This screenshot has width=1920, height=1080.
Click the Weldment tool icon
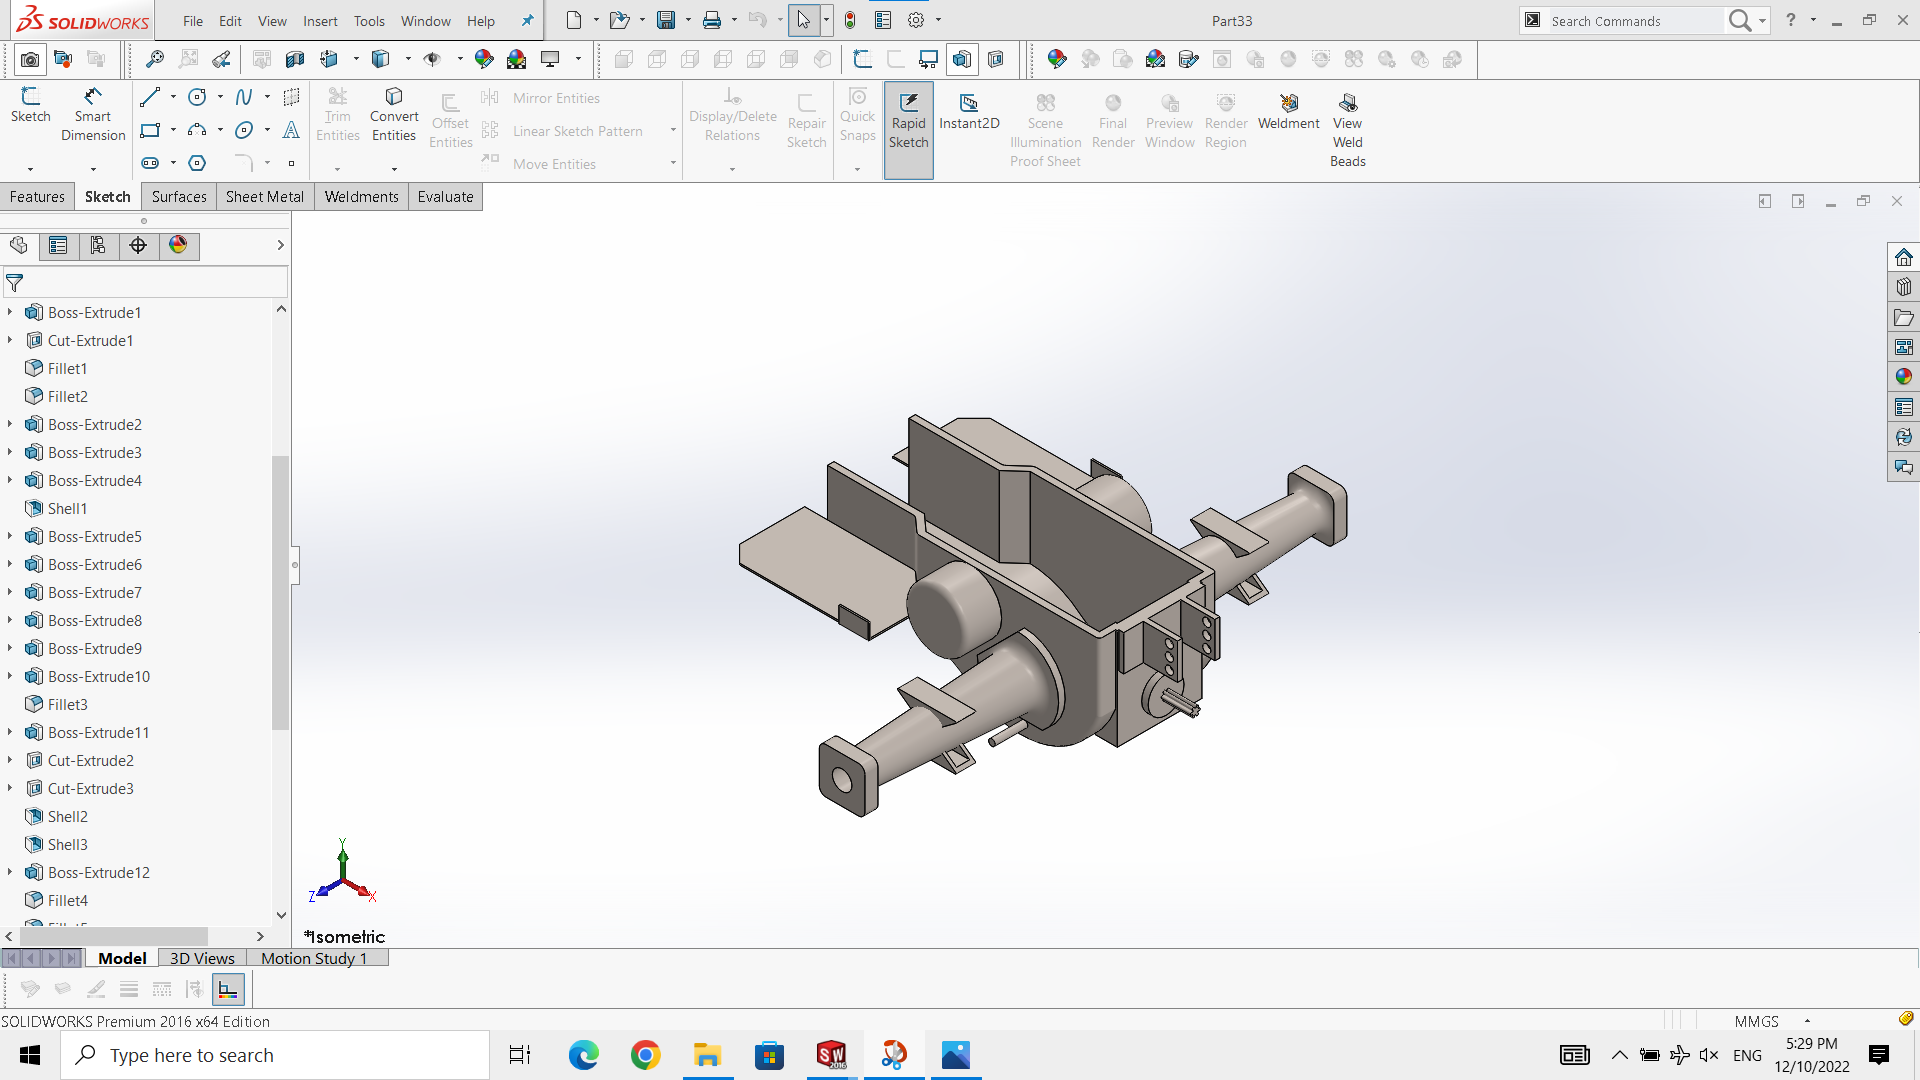pos(1288,111)
